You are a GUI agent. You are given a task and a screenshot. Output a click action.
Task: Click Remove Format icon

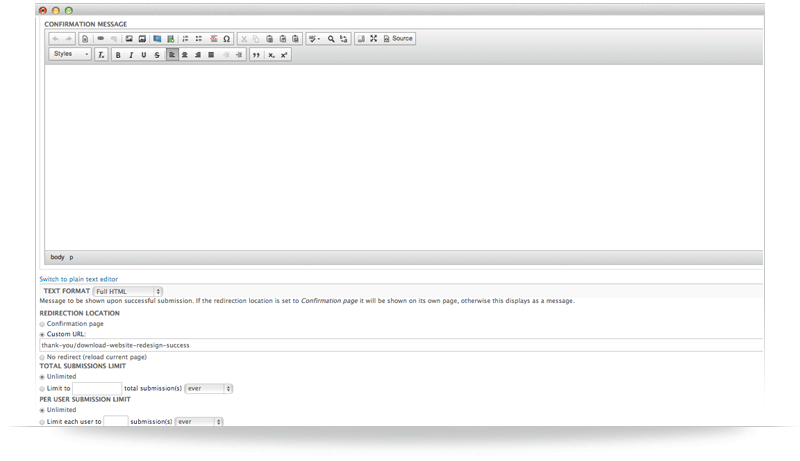(101, 55)
